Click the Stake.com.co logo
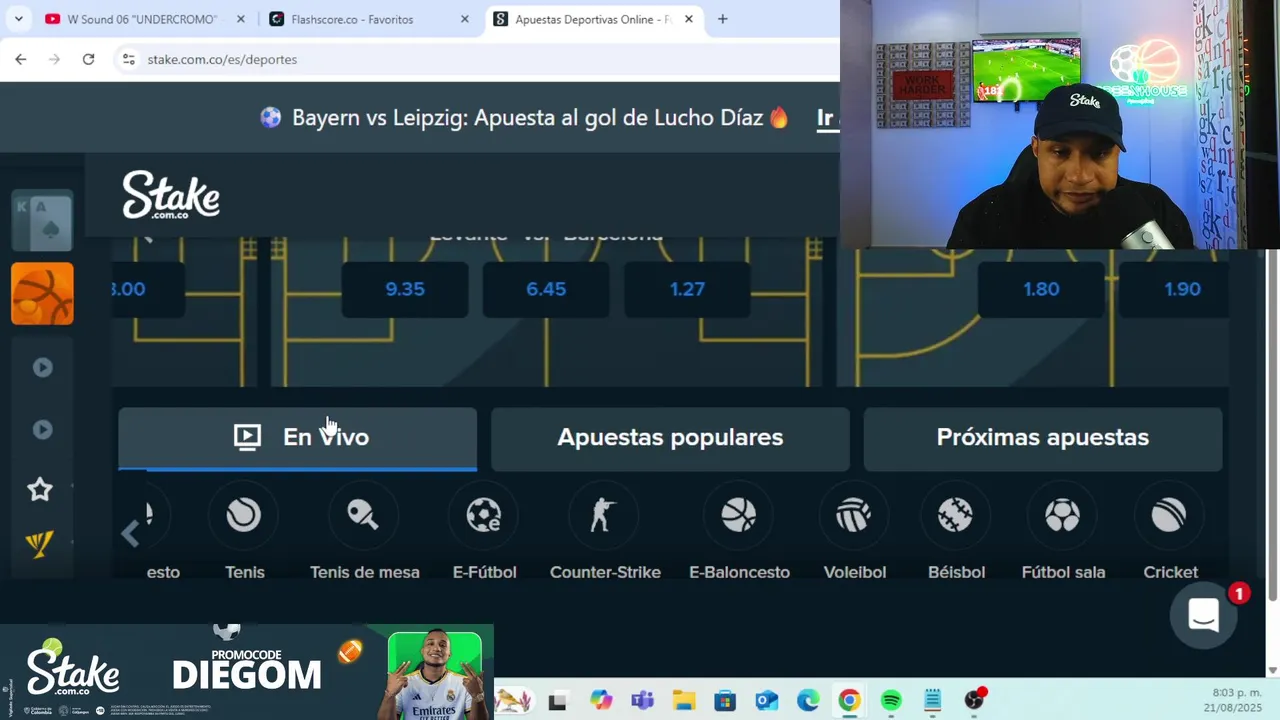The width and height of the screenshot is (1280, 720). pos(171,195)
